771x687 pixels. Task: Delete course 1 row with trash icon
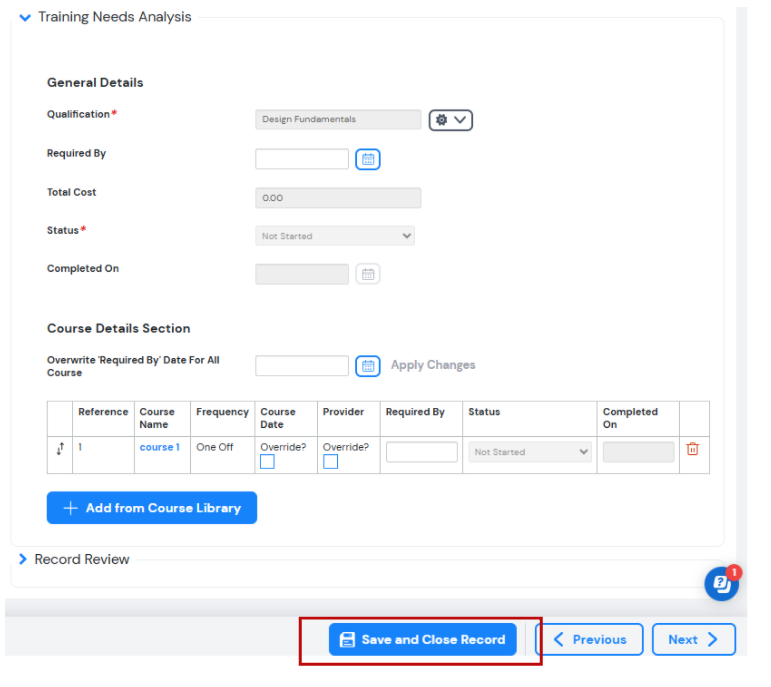point(692,448)
